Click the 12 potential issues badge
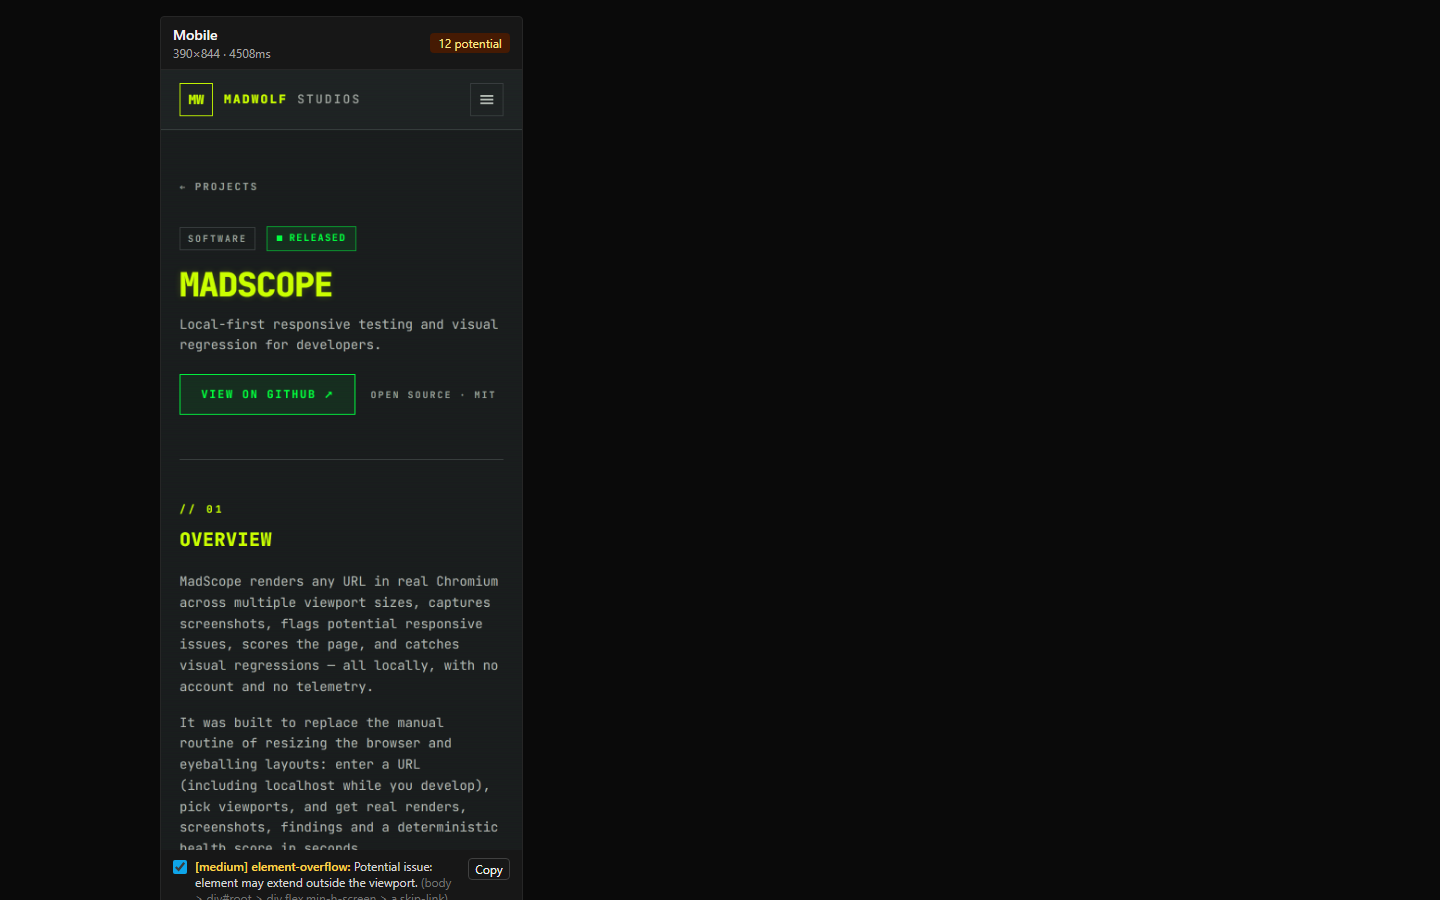 click(x=470, y=43)
